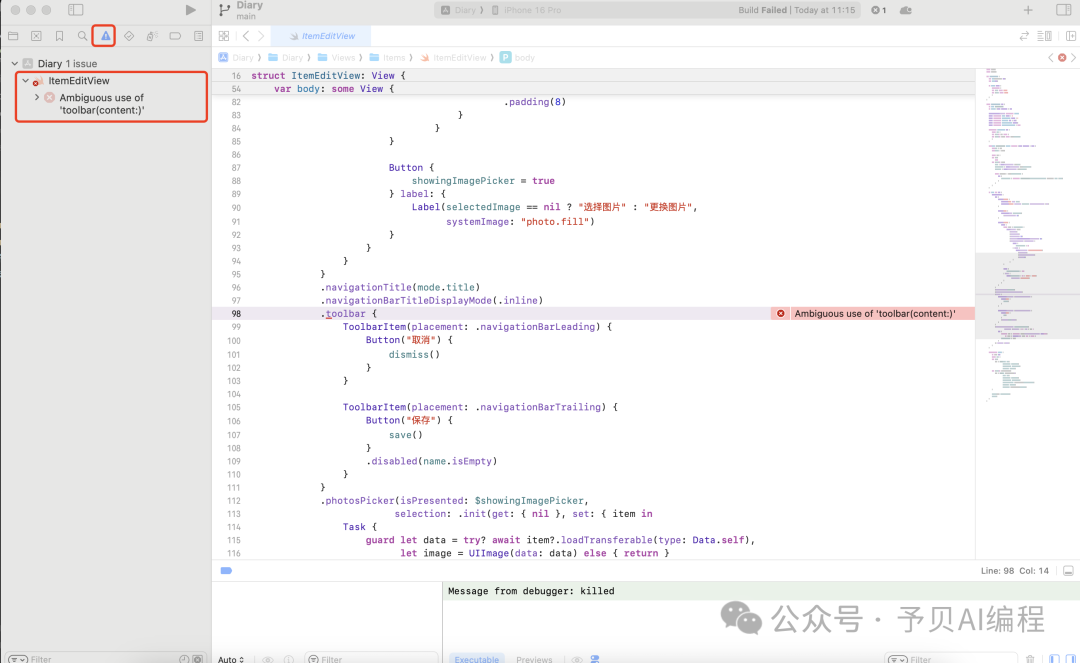Open the Find navigator magnifier icon
Image resolution: width=1080 pixels, height=663 pixels.
click(x=82, y=36)
